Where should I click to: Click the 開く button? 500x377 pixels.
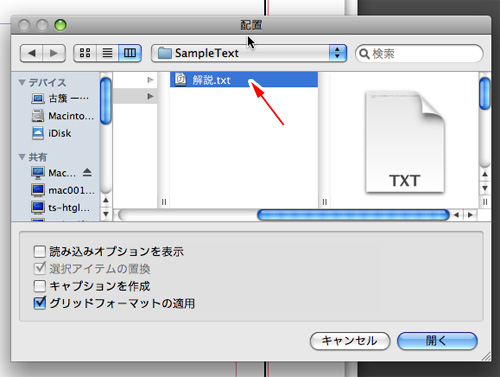pos(437,341)
